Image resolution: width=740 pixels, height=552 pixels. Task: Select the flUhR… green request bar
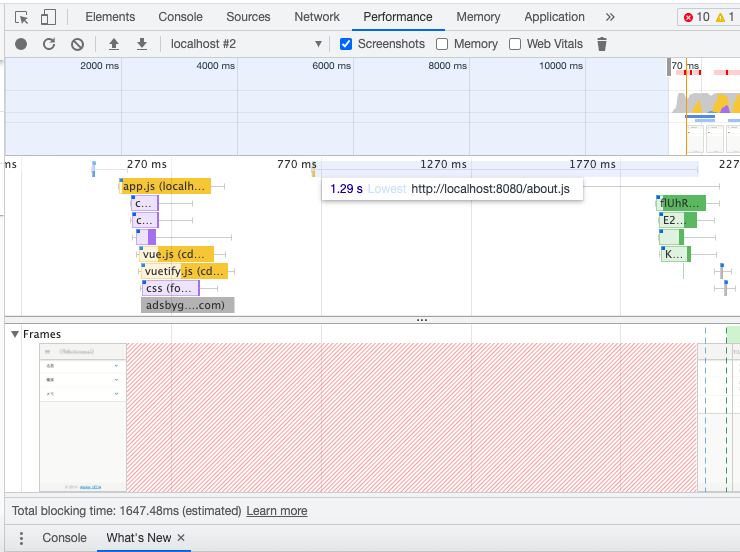(681, 203)
